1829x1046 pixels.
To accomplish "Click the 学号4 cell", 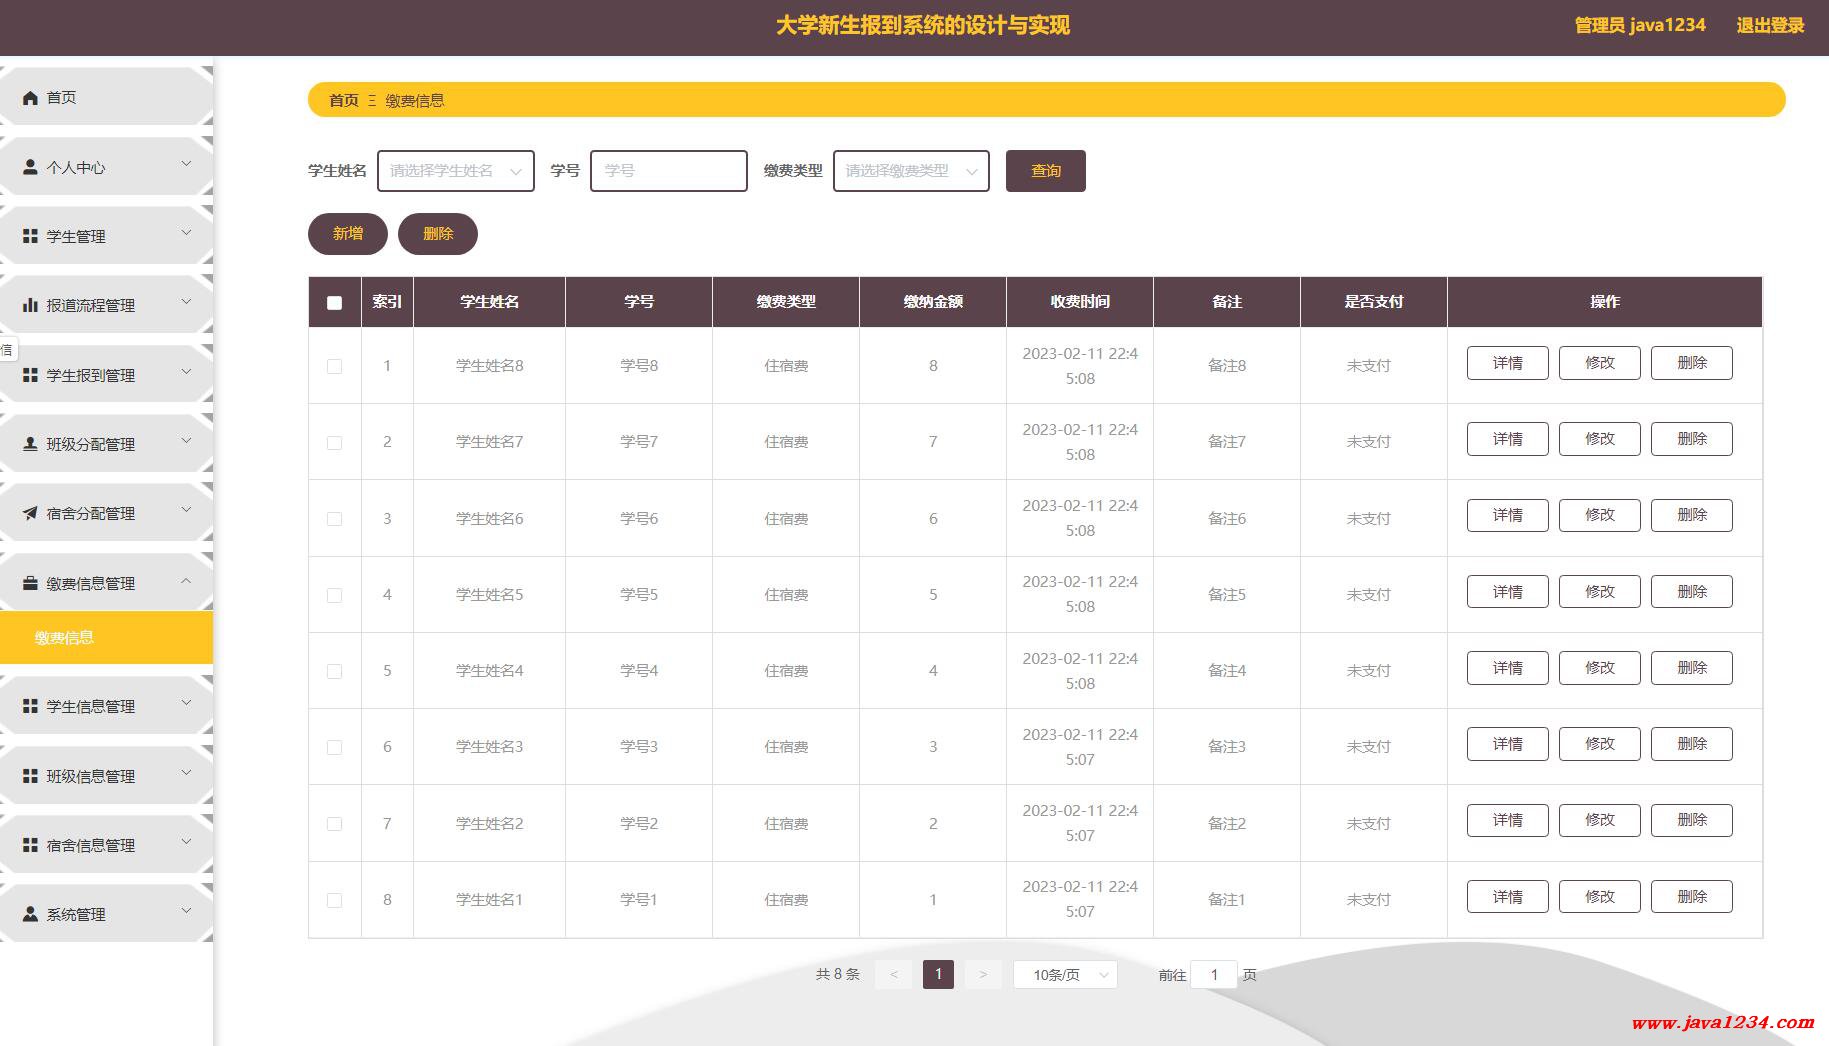I will pyautogui.click(x=639, y=671).
